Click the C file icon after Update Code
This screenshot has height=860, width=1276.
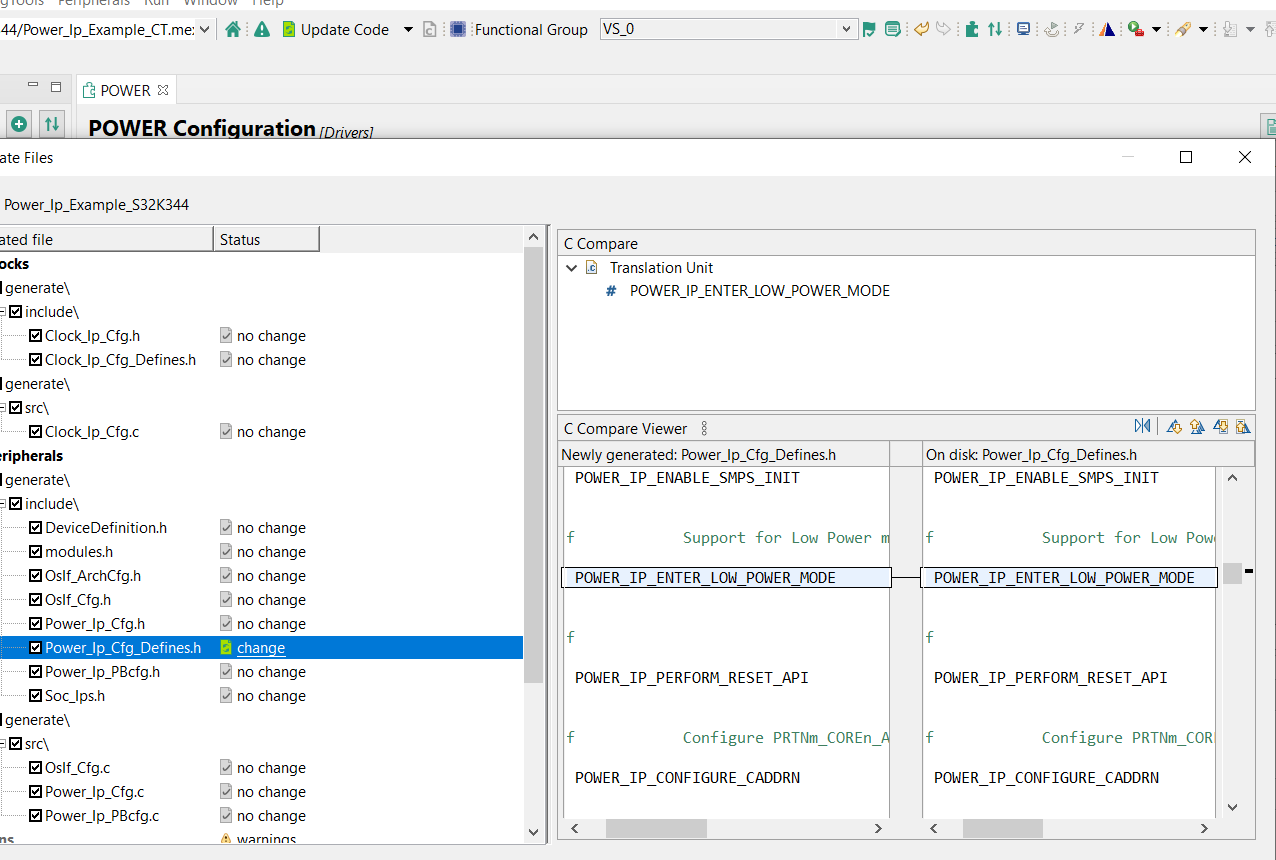pos(429,29)
